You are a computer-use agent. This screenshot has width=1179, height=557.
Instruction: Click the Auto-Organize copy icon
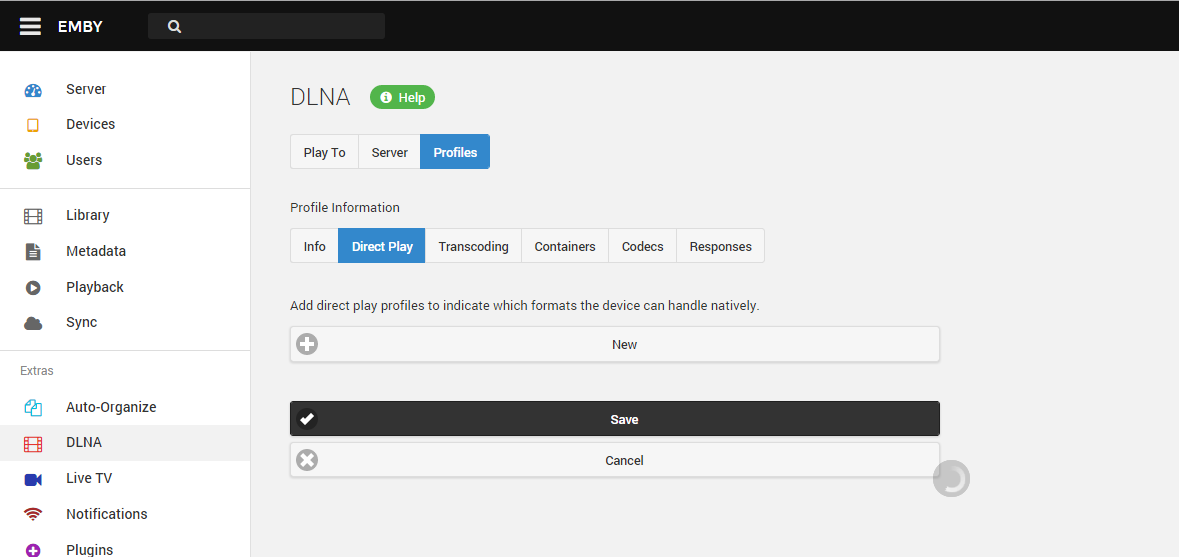(33, 407)
